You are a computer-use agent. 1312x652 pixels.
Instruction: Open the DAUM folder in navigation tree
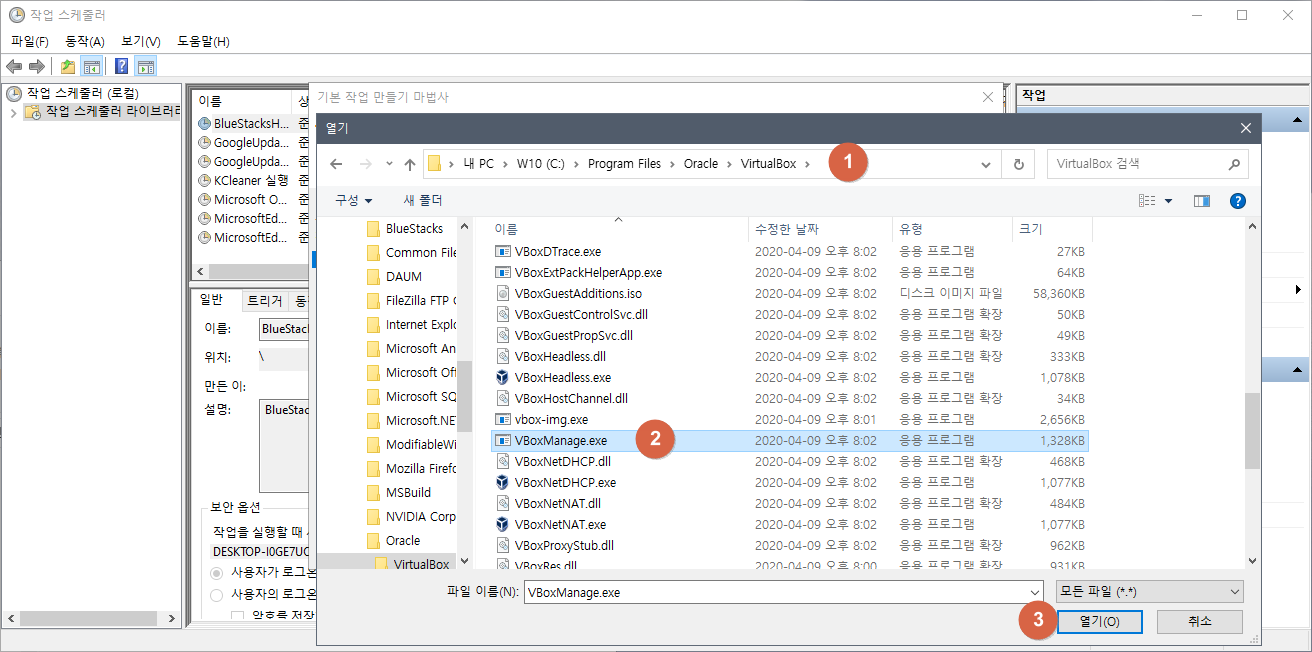click(404, 276)
